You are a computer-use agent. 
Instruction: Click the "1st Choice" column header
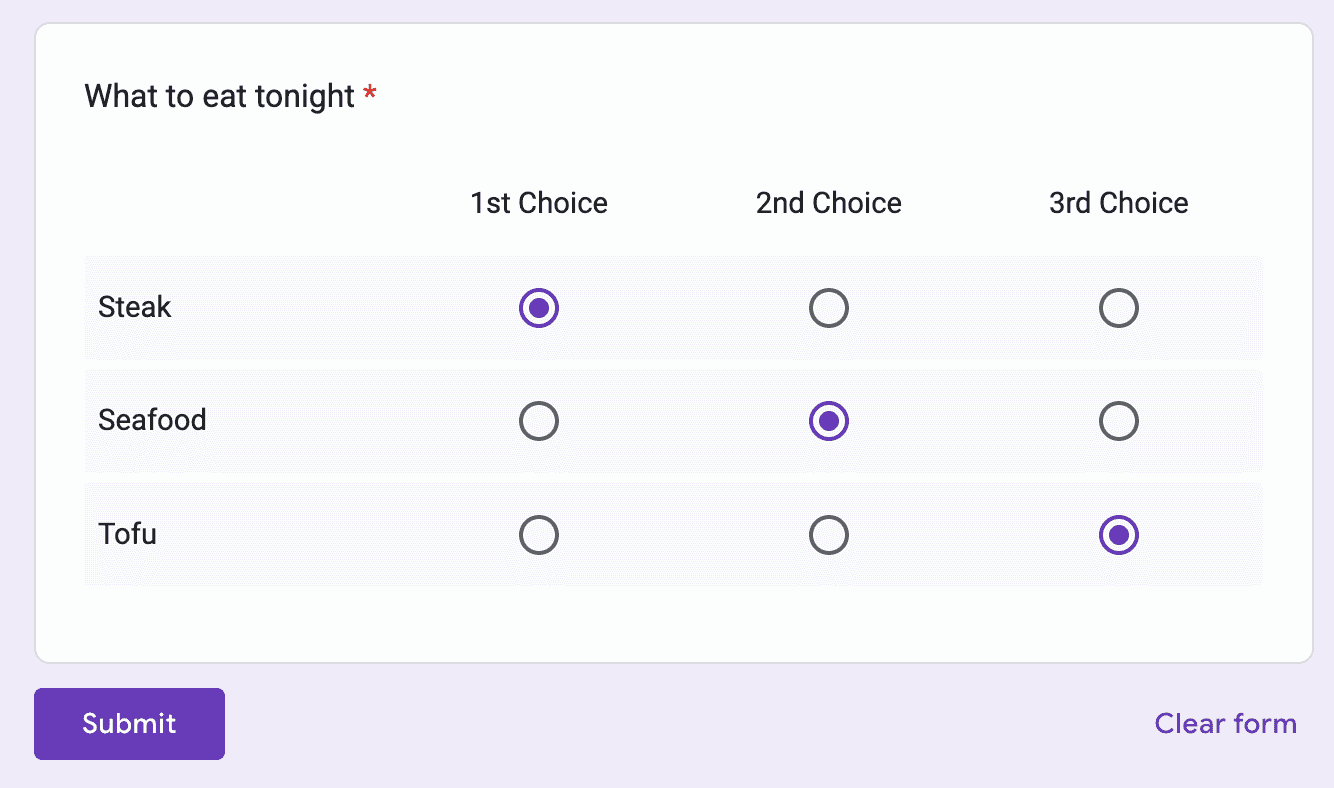[539, 203]
